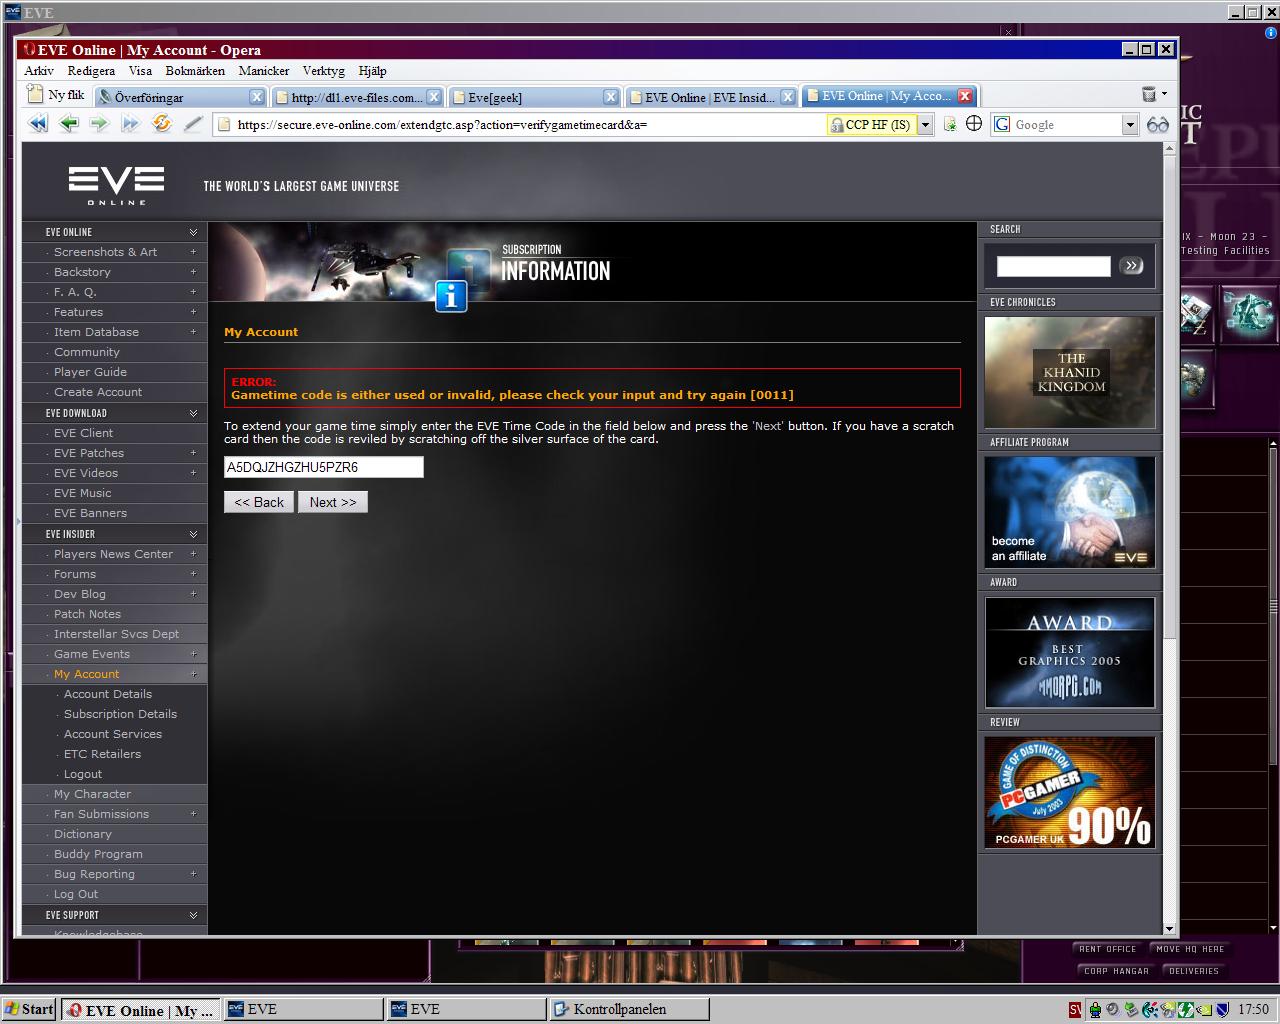Screen dimensions: 1280x1024
Task: Open the PC Gamer 90% review image
Action: [x=1070, y=792]
